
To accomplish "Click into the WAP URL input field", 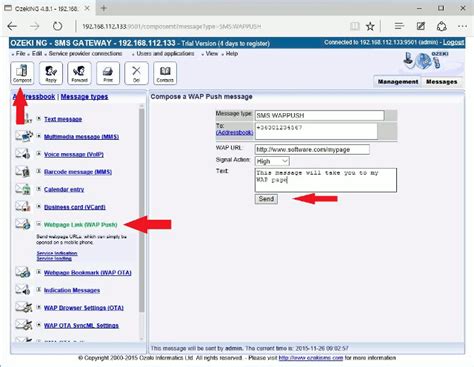I will point(312,149).
